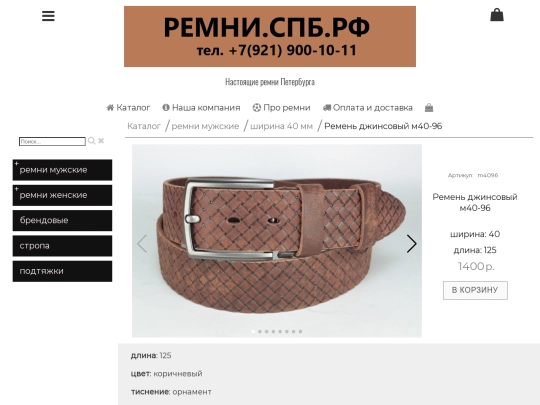Expand the ремни женские plus sign
540x405 pixels.
pos(16,189)
